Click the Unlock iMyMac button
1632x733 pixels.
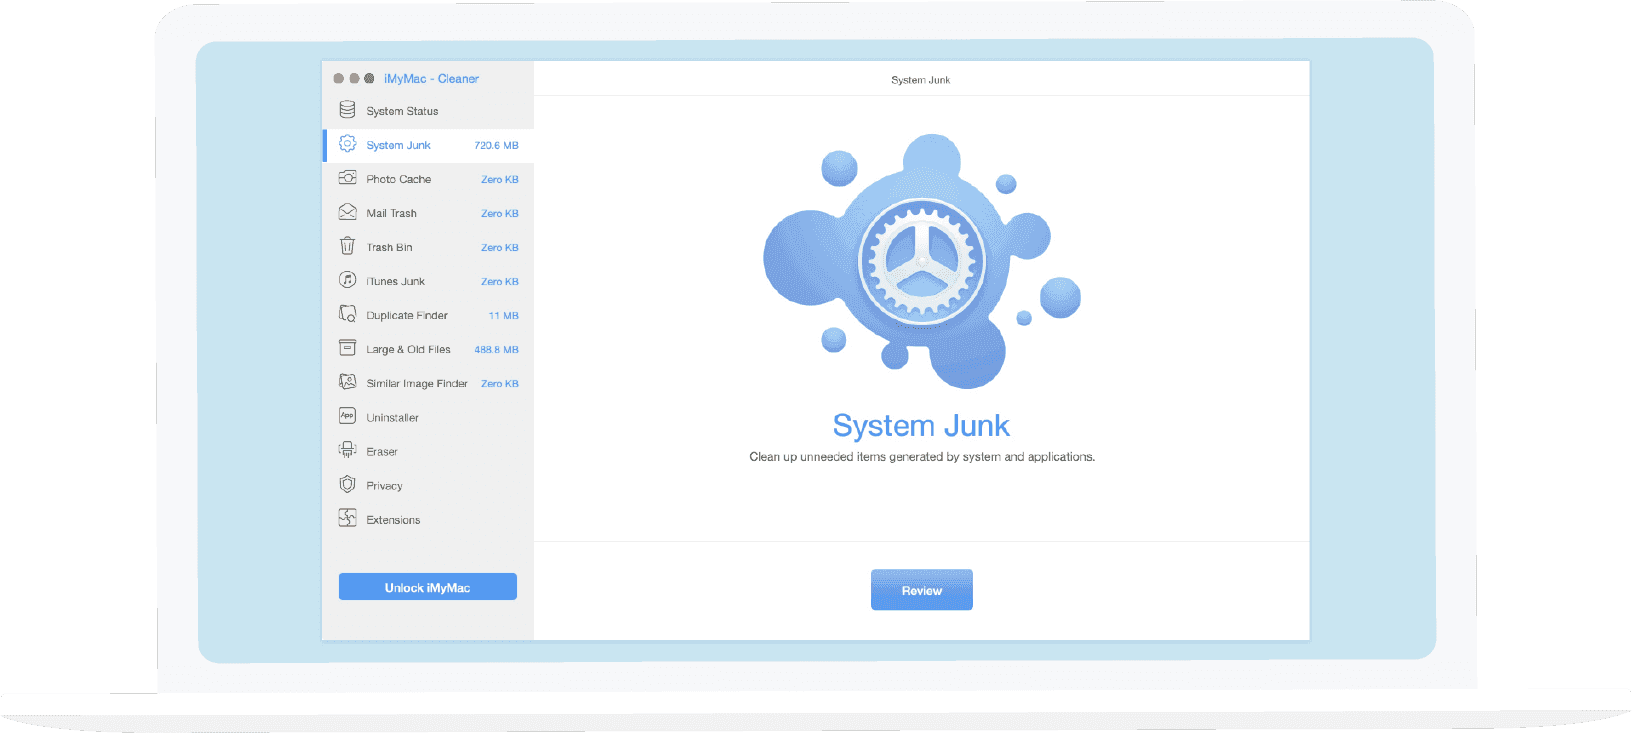[x=428, y=587]
